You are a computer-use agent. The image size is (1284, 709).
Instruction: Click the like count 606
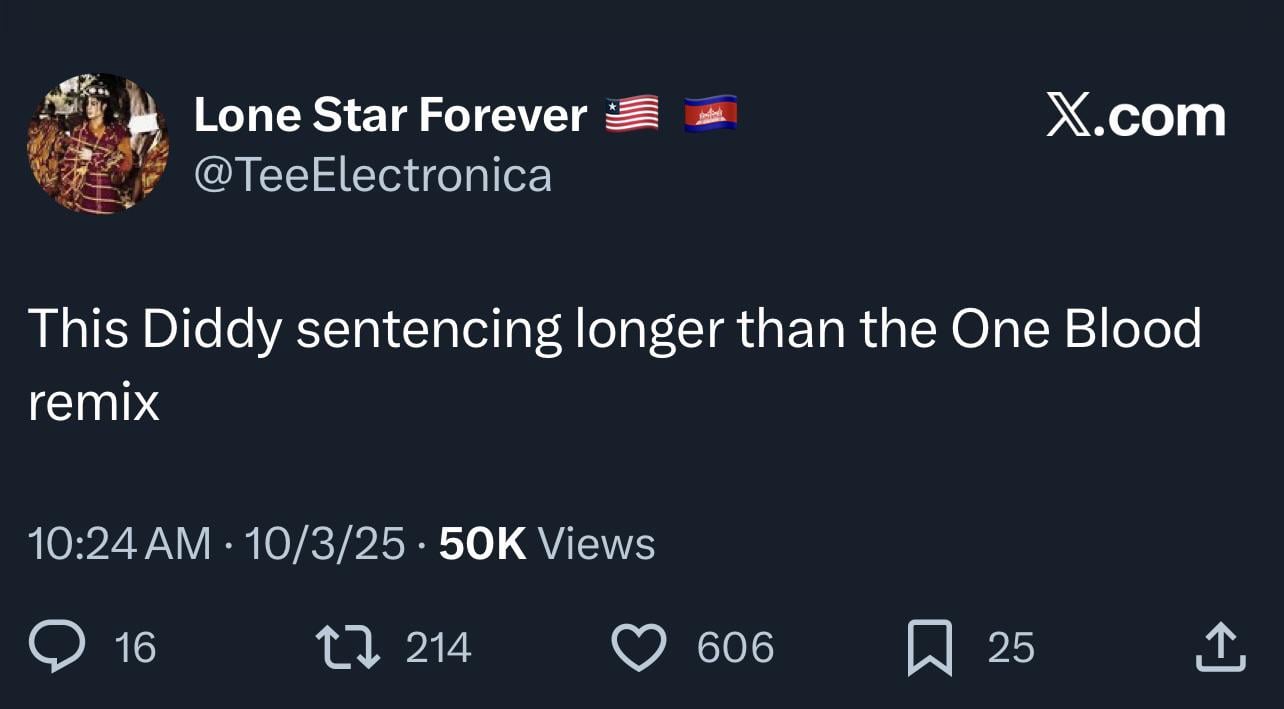pos(735,648)
